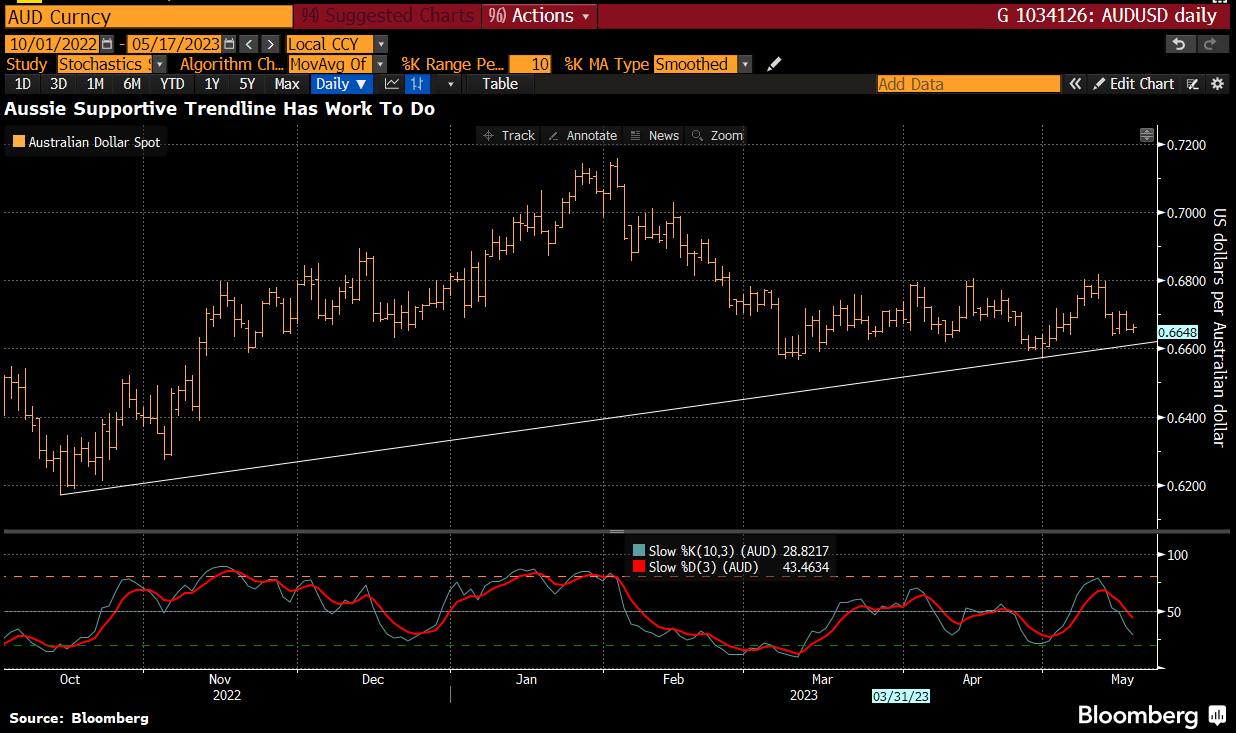The height and width of the screenshot is (733, 1236).
Task: Open chart settings gear icon
Action: tap(1217, 84)
